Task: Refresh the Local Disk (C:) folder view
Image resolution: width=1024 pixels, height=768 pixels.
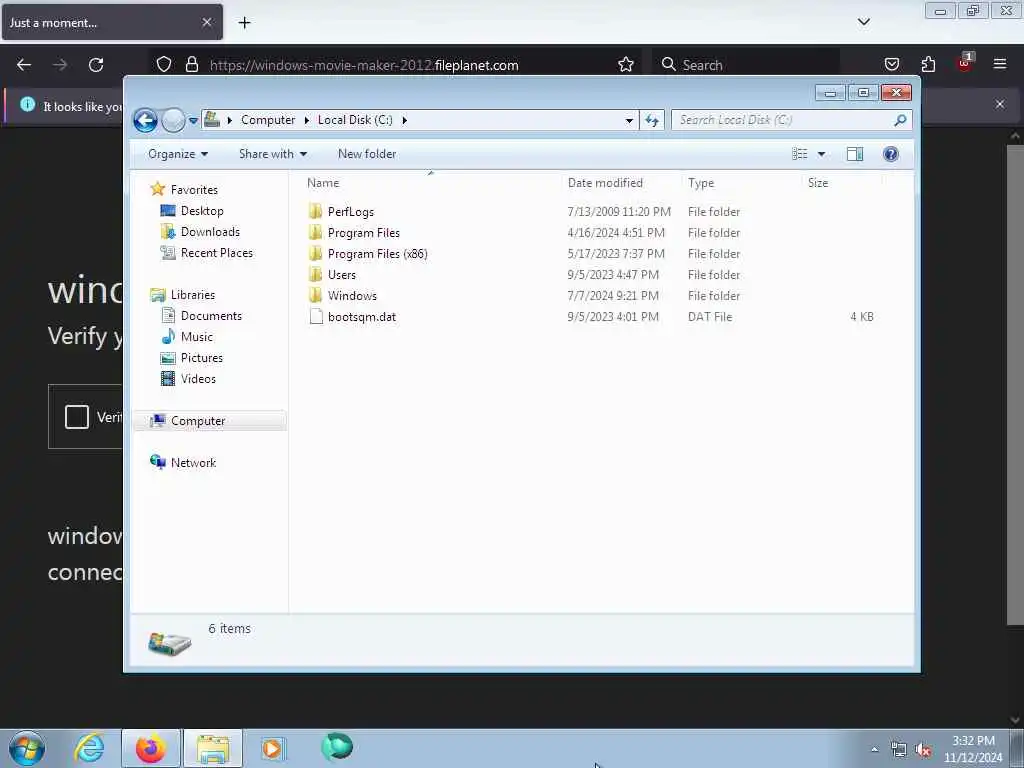Action: coord(652,120)
